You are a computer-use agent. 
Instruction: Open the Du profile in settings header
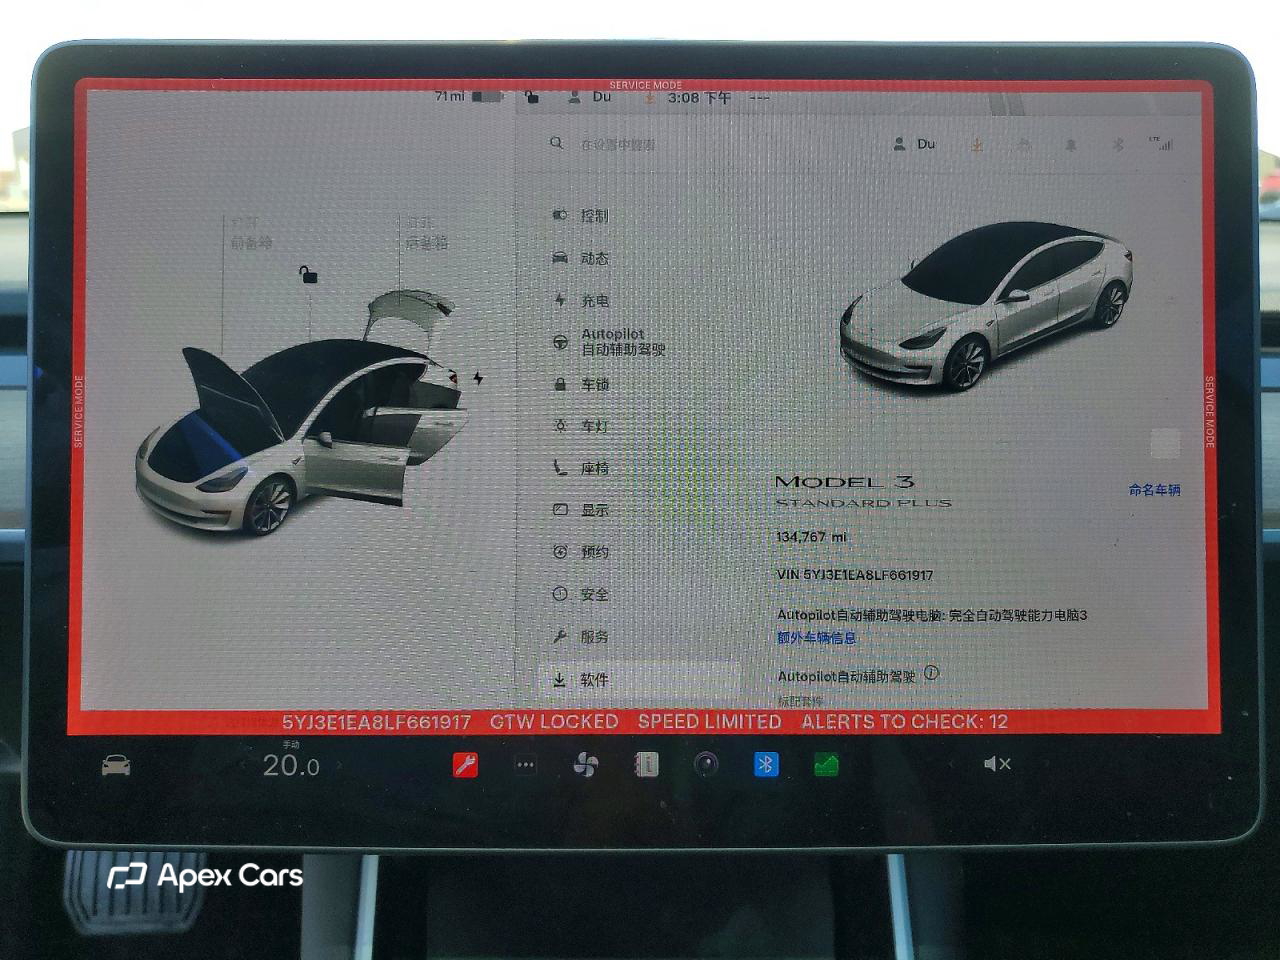pos(914,144)
